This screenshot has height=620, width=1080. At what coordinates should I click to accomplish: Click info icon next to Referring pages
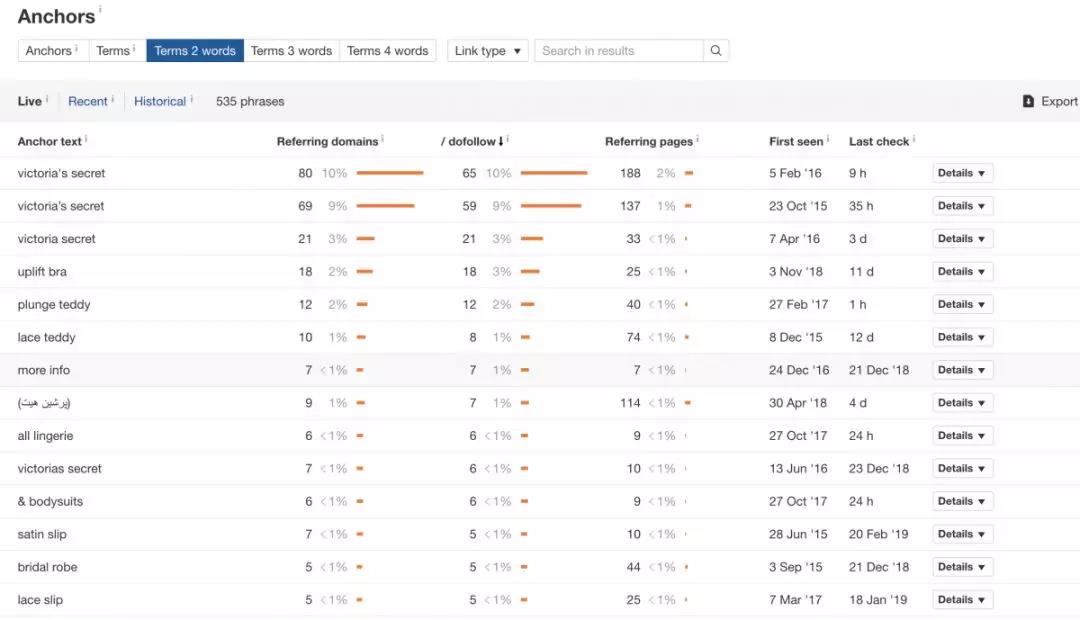click(x=697, y=140)
